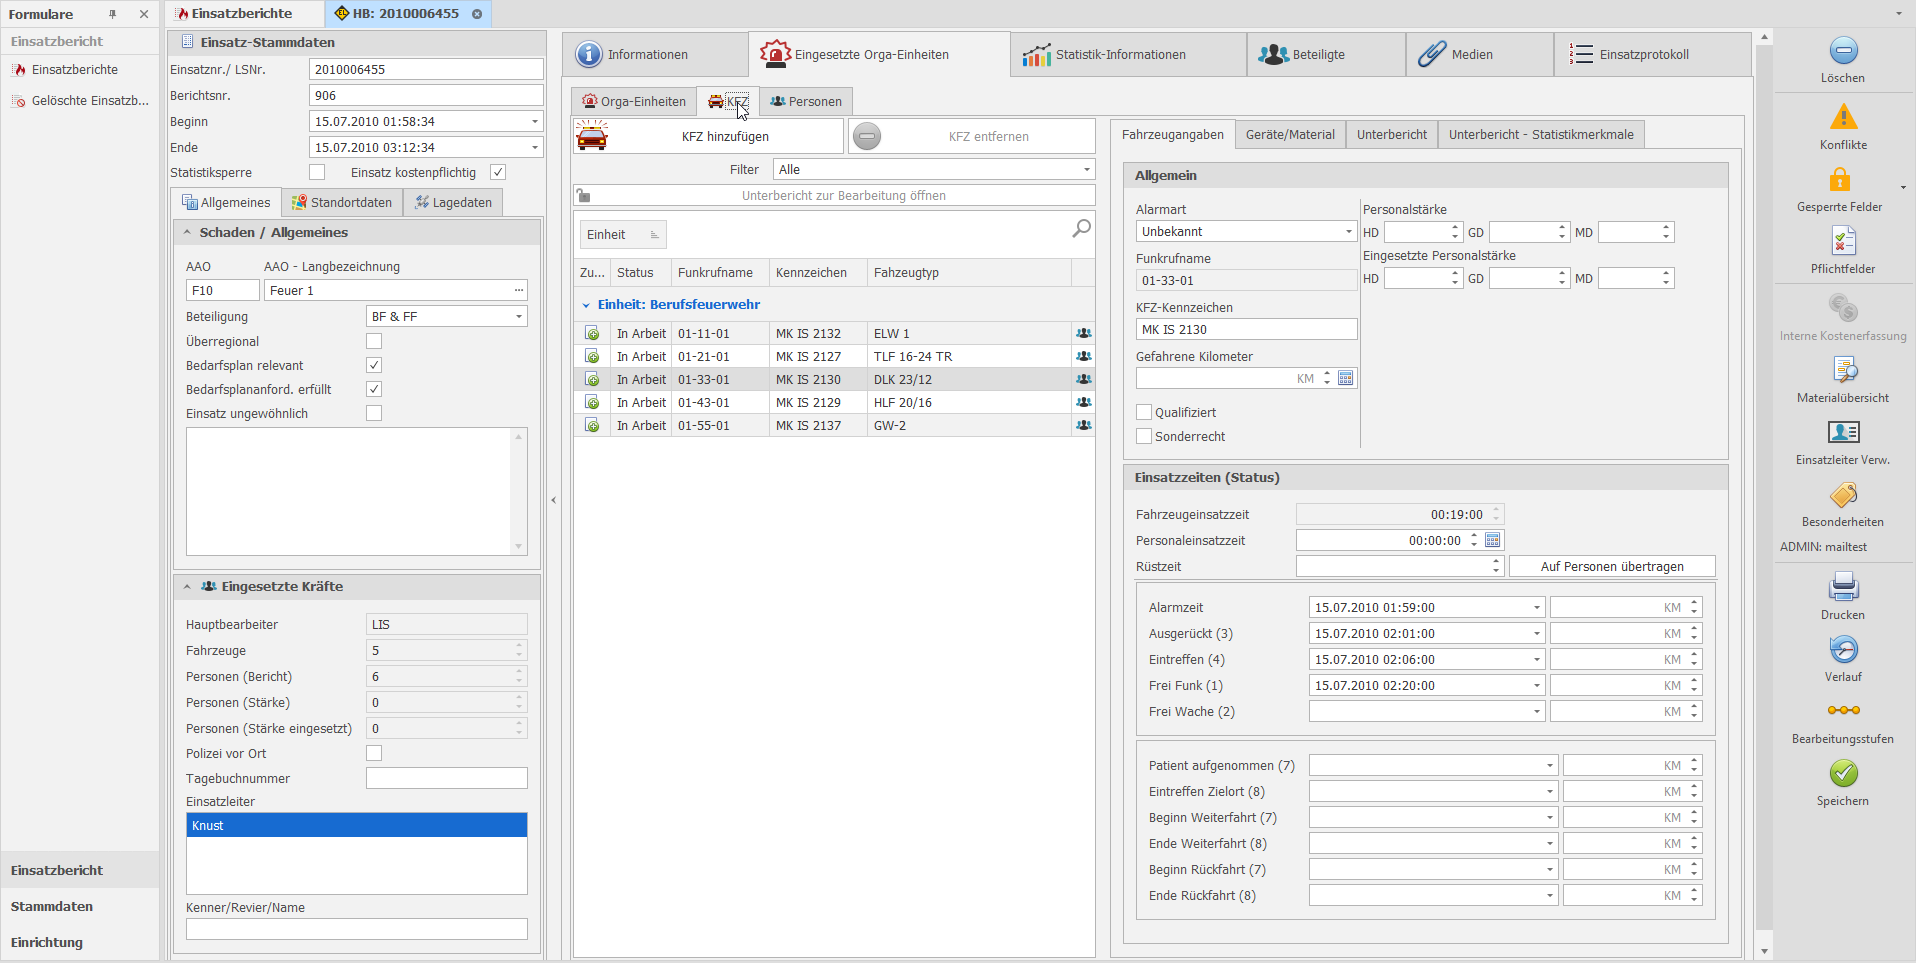
Task: Click the KFZ-Kennzeichen input field
Action: tap(1245, 330)
